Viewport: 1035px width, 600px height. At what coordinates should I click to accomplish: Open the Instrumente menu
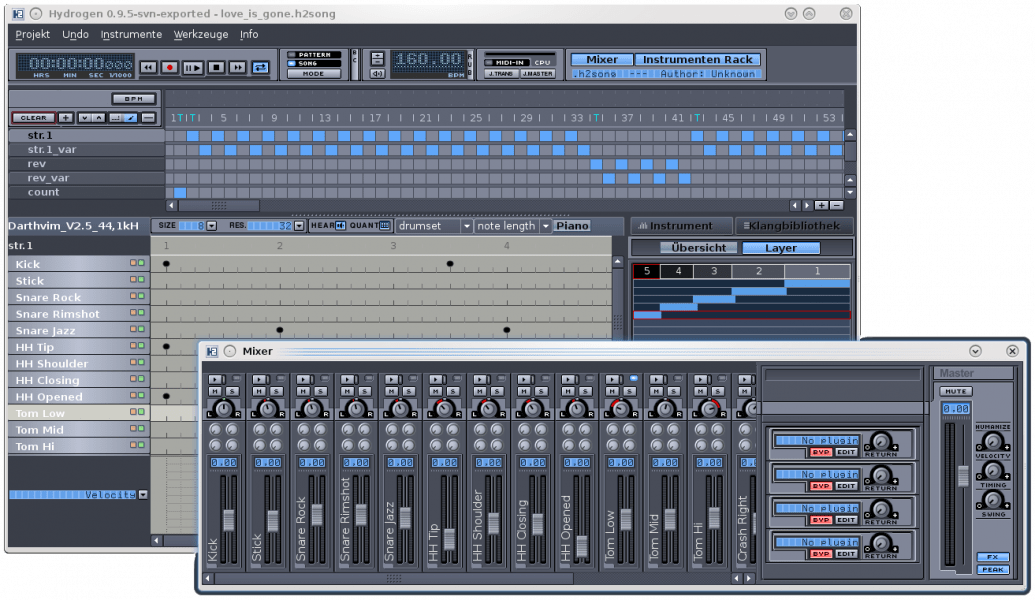131,34
